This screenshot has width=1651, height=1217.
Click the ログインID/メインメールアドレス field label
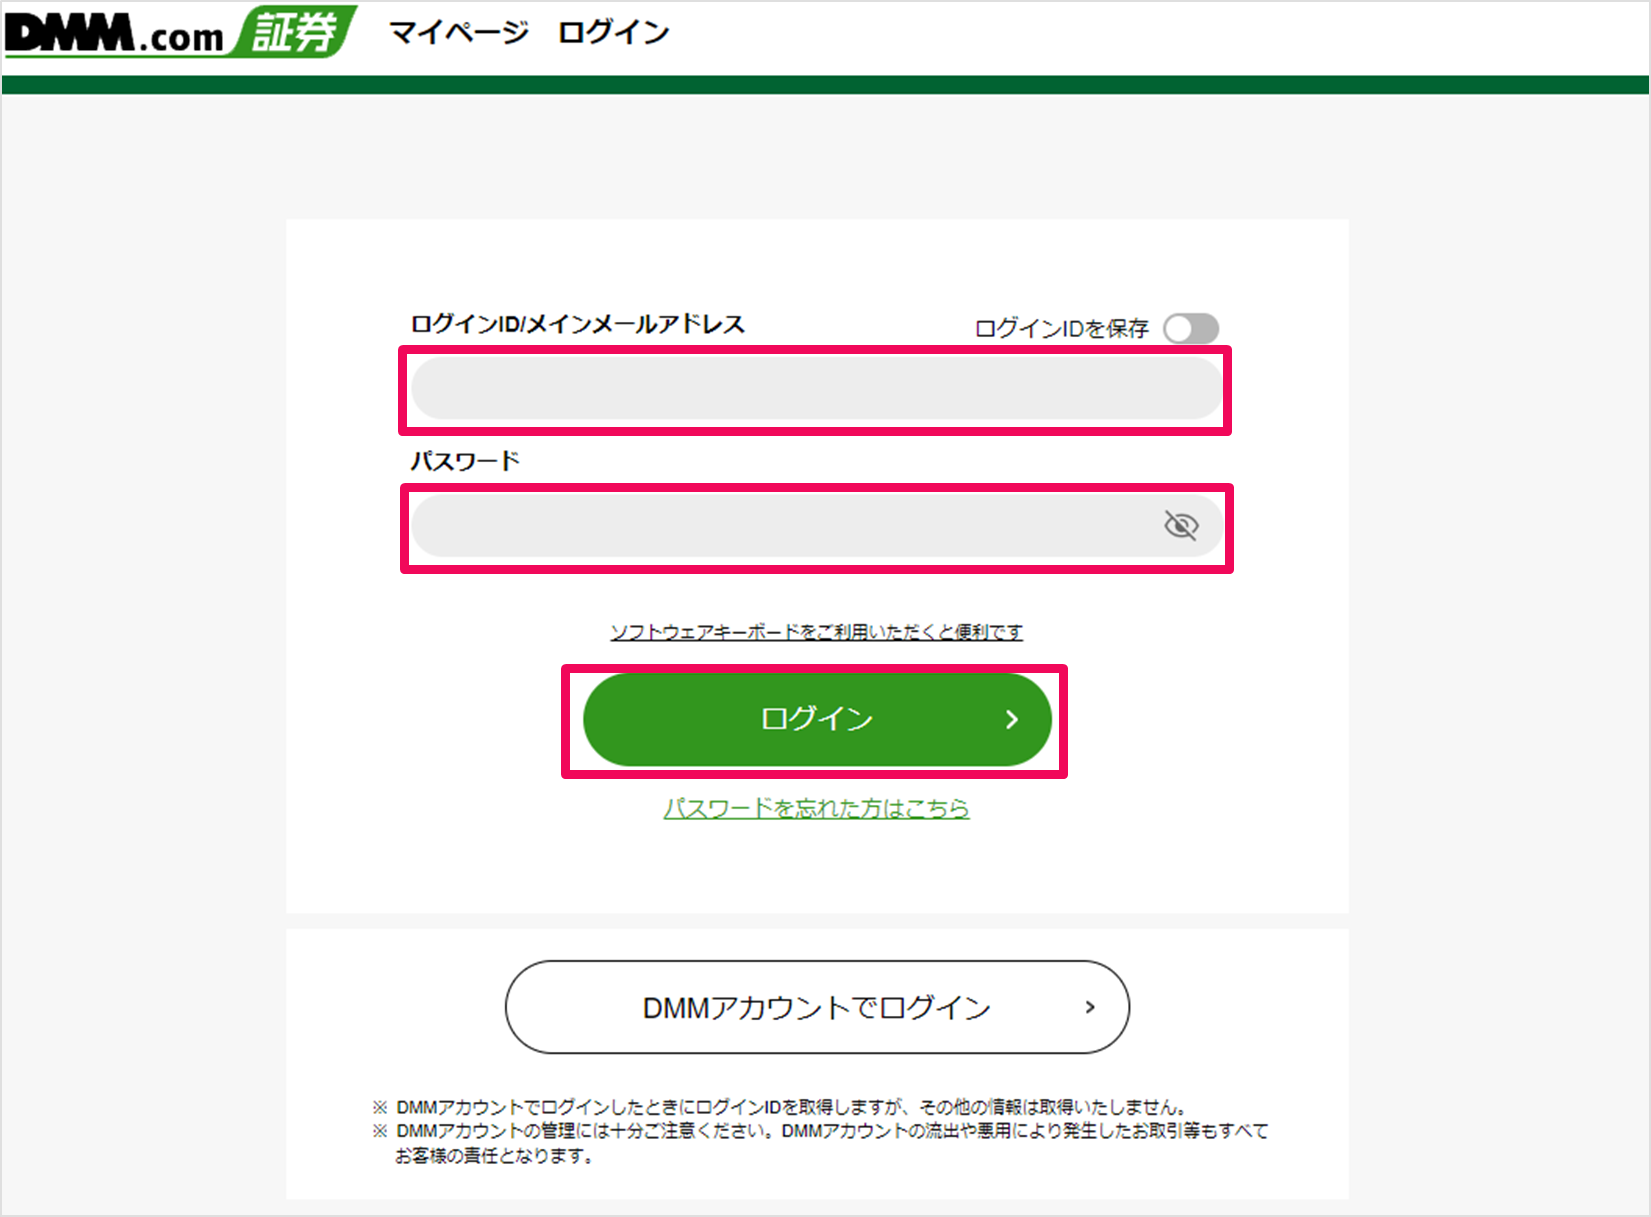577,324
